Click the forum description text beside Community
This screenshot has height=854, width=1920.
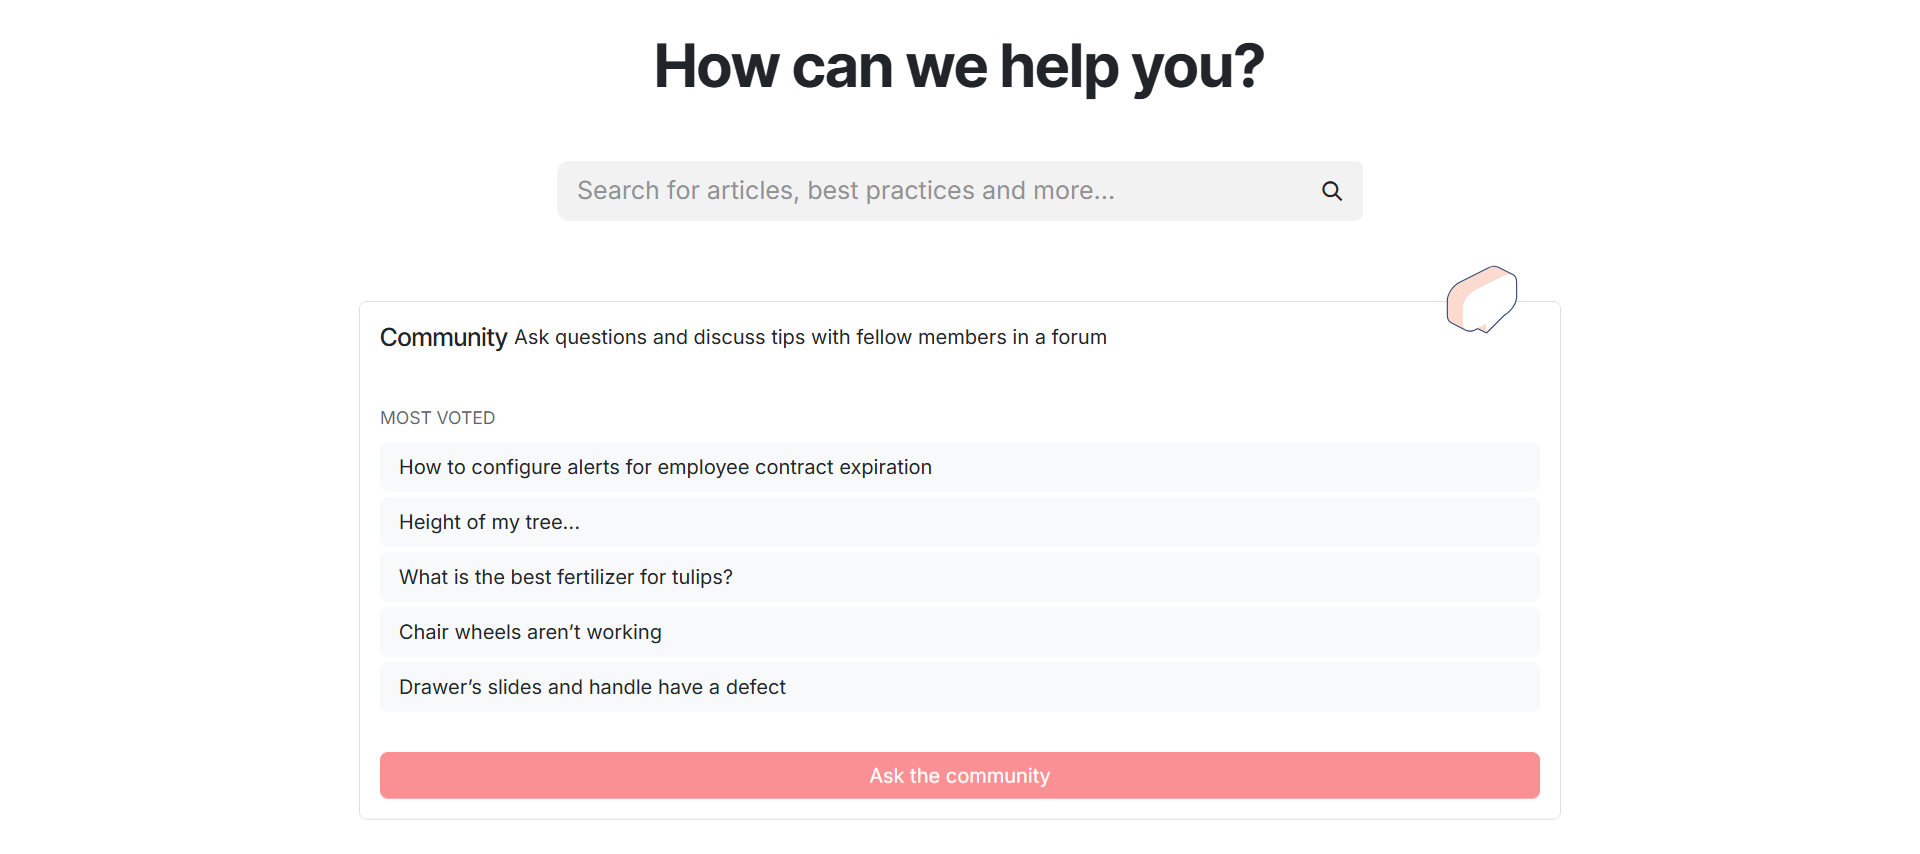tap(810, 338)
